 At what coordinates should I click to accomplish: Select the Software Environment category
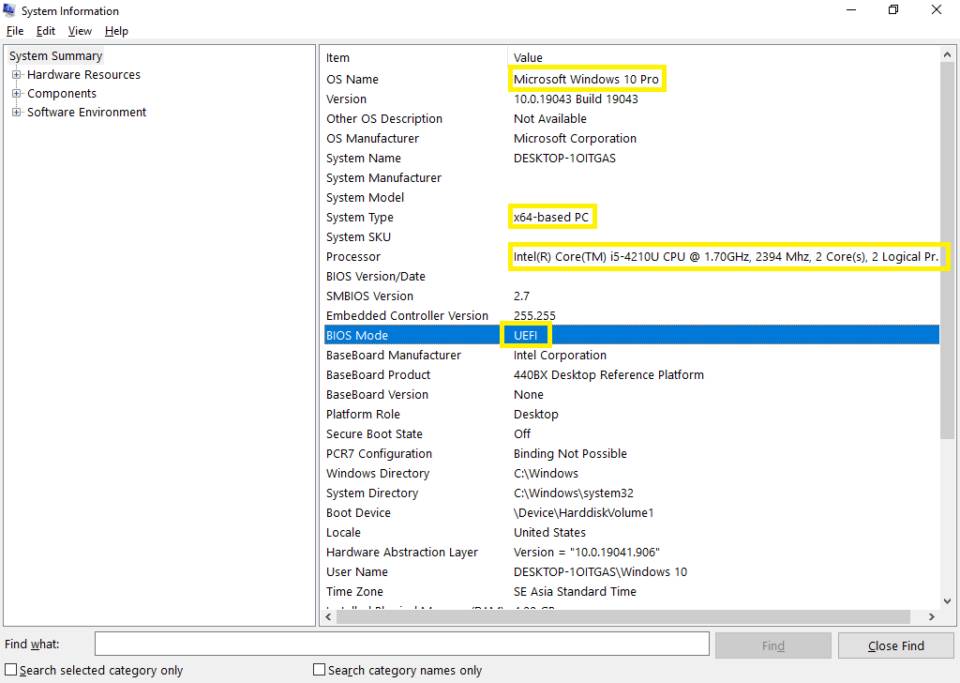pyautogui.click(x=87, y=112)
